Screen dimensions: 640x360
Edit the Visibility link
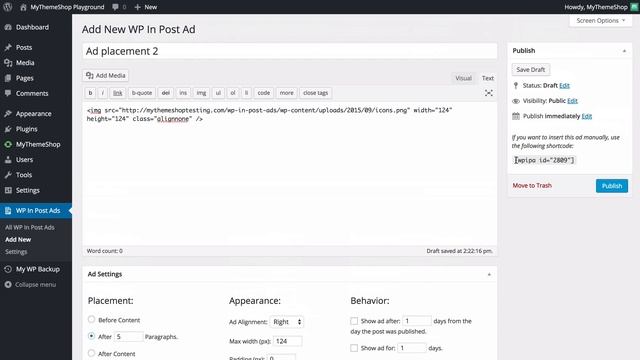[x=572, y=101]
